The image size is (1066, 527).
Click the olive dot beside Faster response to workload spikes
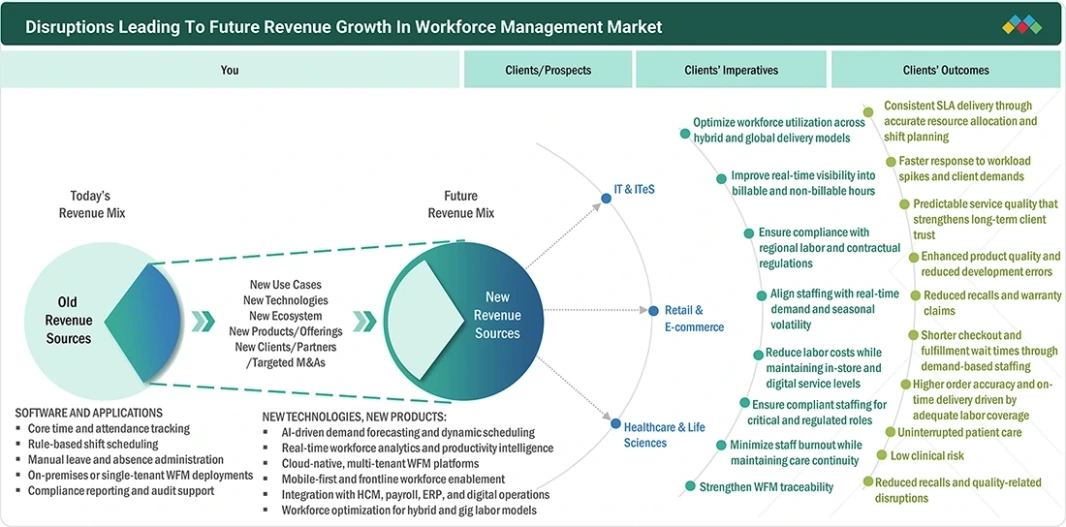[890, 162]
